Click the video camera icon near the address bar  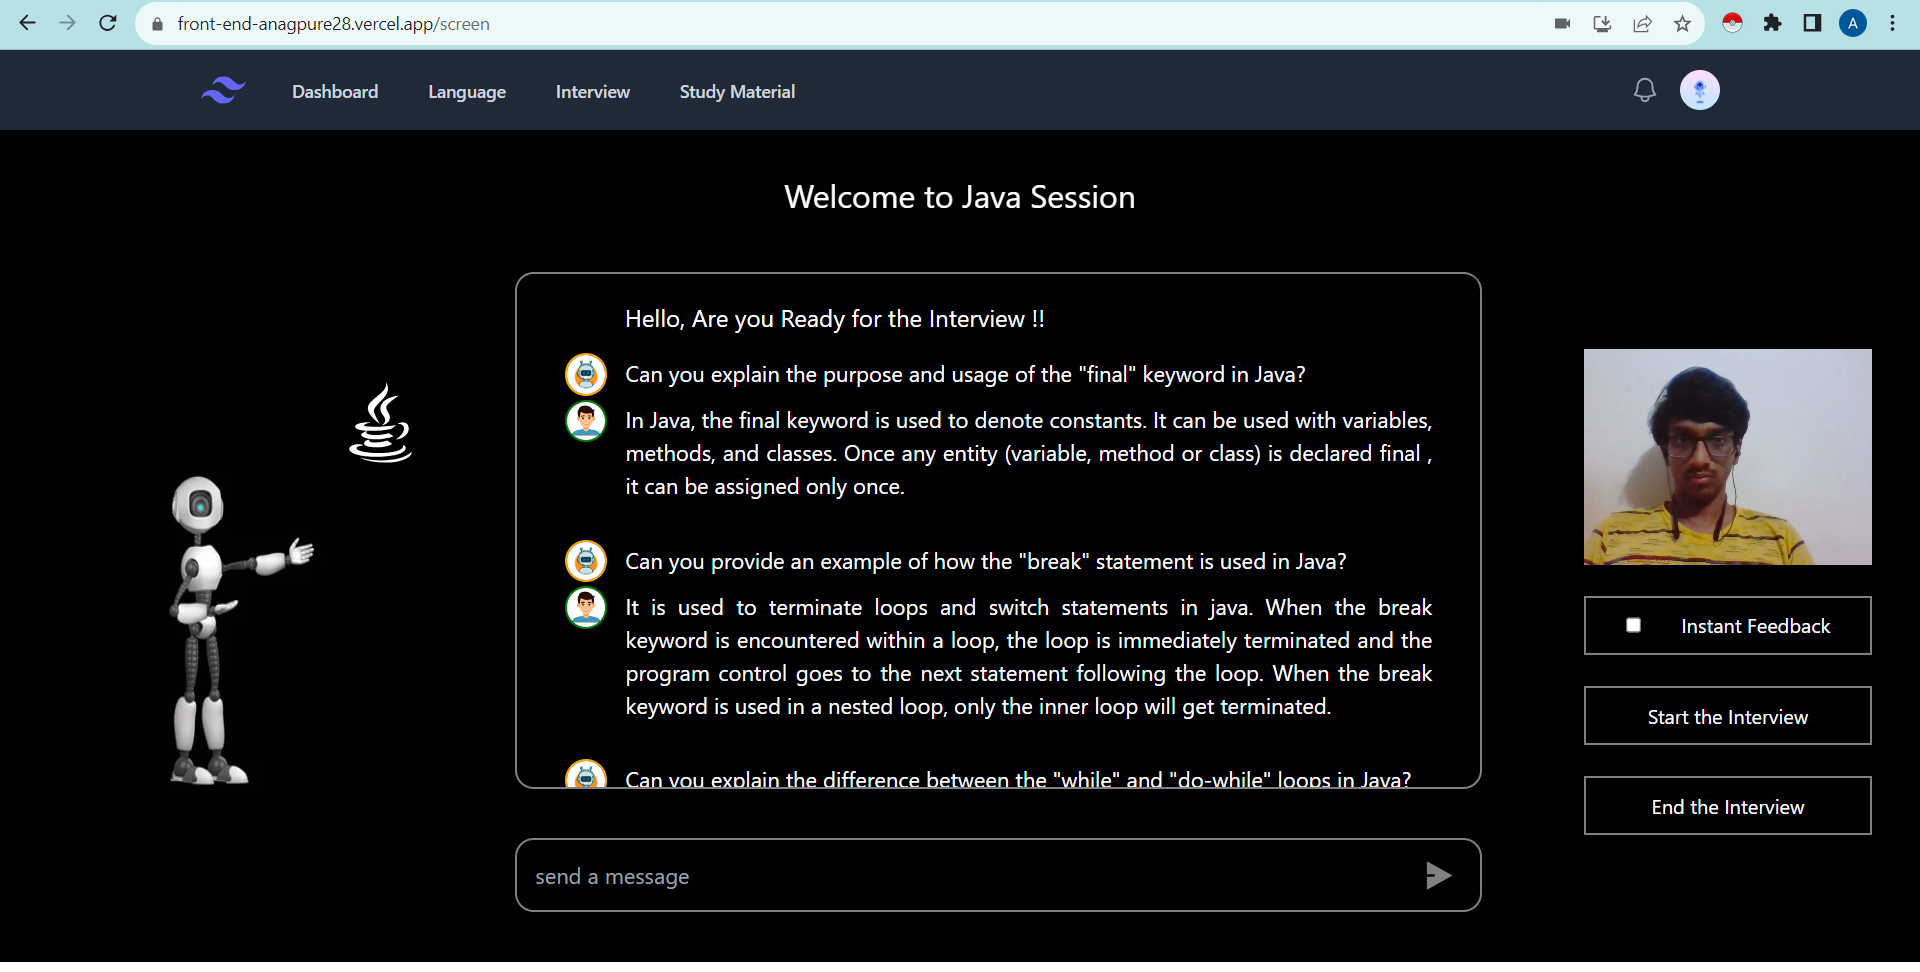pyautogui.click(x=1562, y=23)
